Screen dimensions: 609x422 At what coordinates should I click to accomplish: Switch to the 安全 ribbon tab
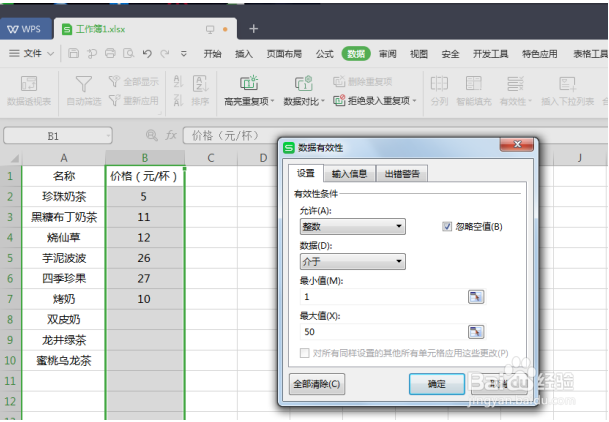tap(451, 54)
